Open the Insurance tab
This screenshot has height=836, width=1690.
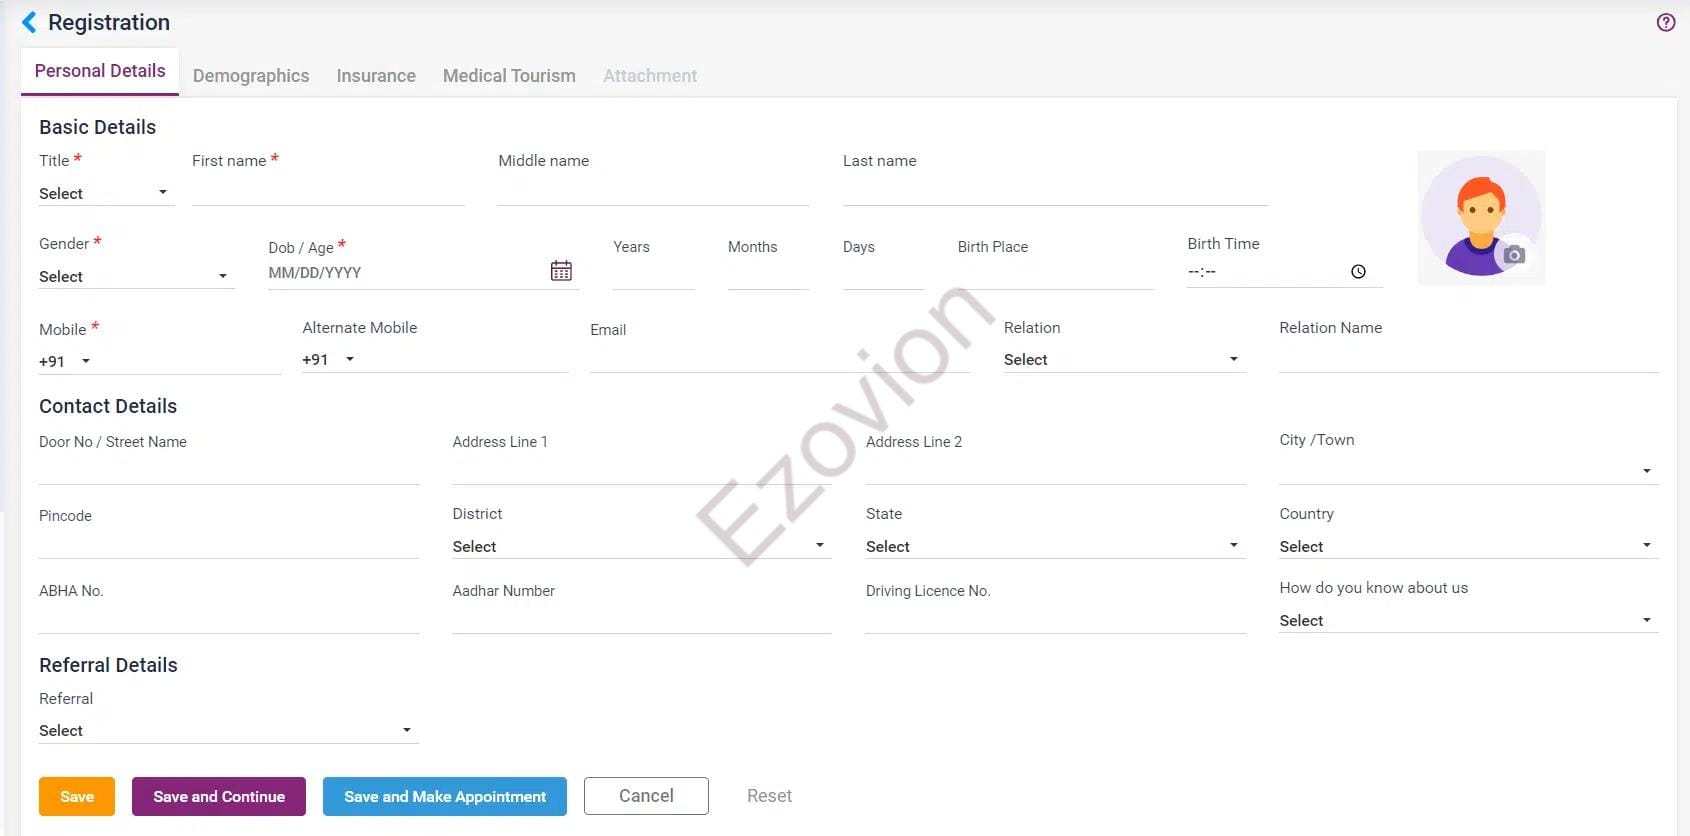[x=376, y=76]
